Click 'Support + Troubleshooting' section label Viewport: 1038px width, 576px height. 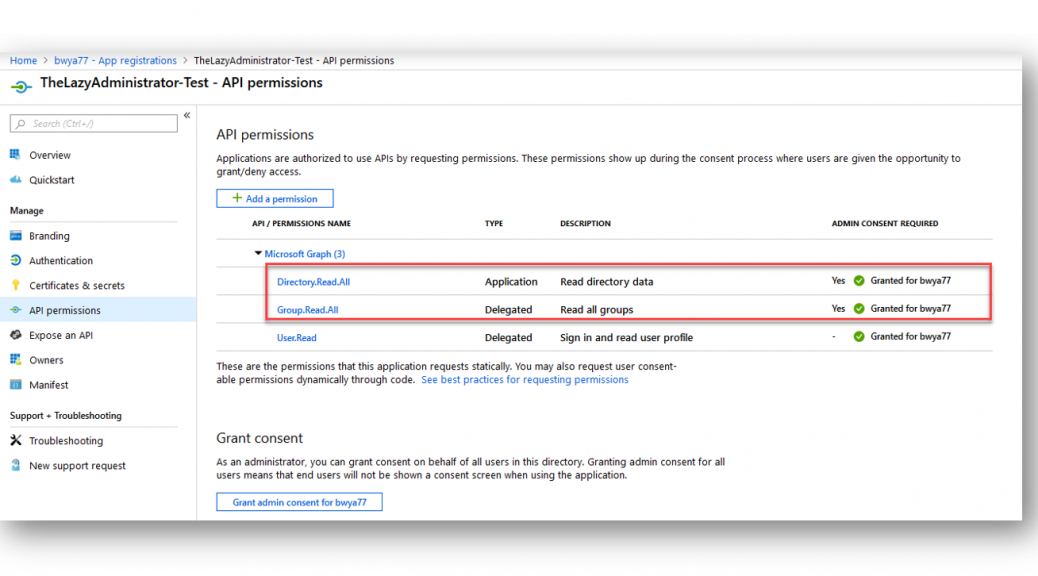tap(66, 416)
